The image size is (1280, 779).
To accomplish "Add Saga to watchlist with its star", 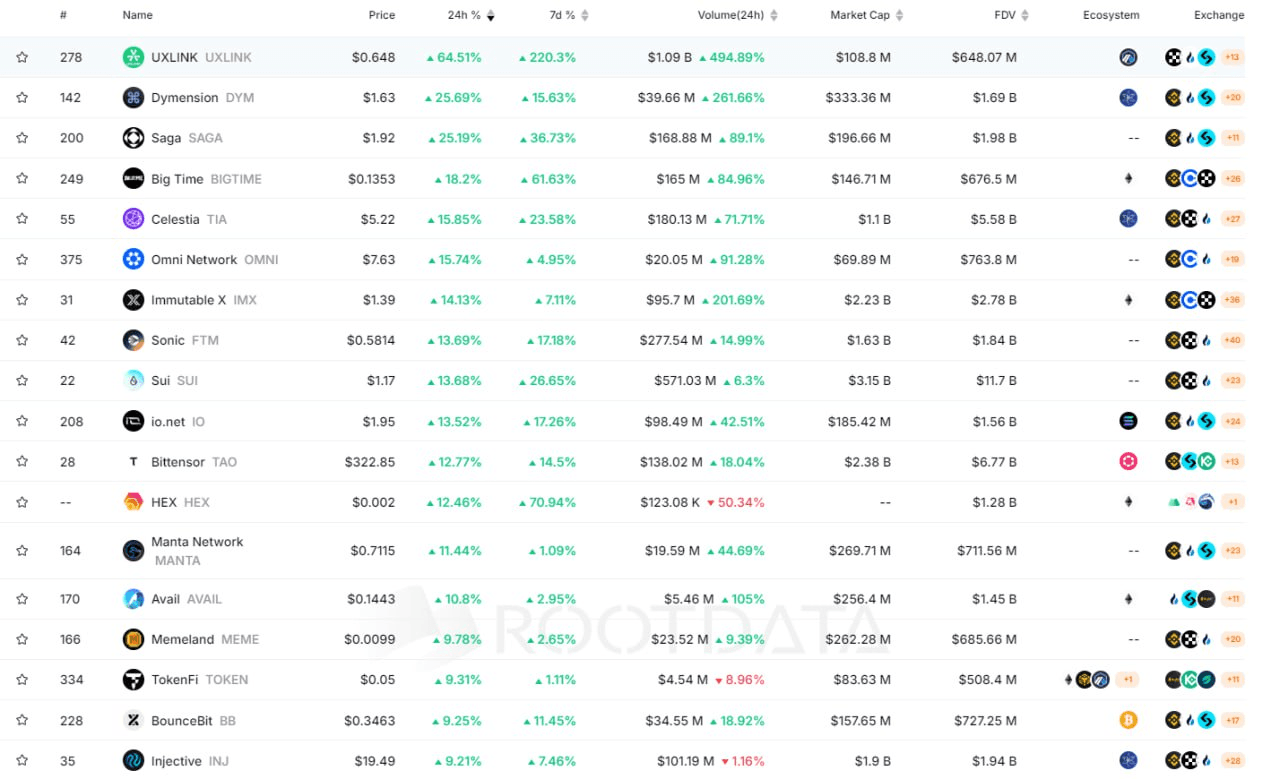I will tap(22, 138).
